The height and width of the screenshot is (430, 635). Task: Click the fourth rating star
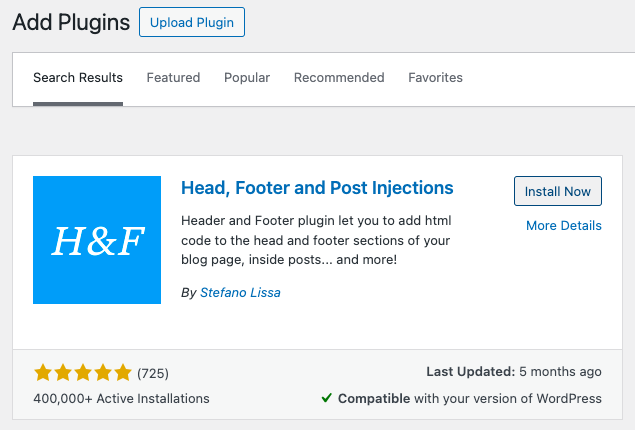[103, 373]
